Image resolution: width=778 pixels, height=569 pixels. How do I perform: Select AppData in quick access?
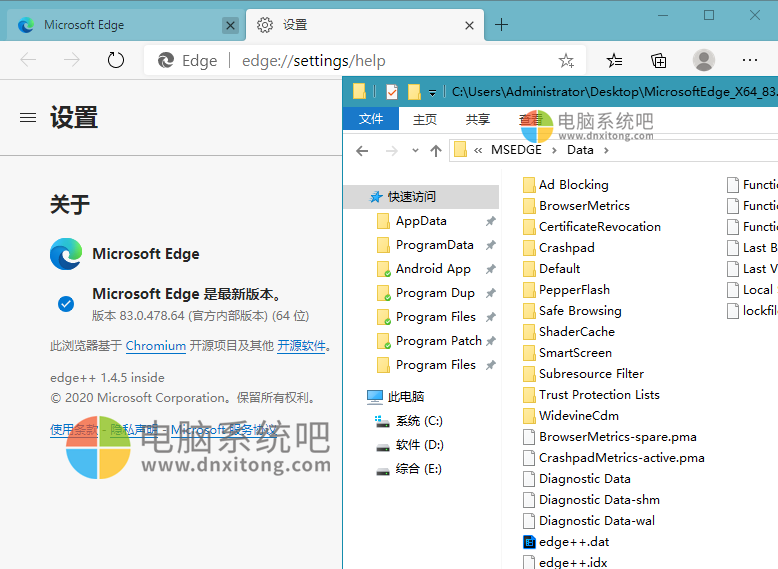[422, 221]
